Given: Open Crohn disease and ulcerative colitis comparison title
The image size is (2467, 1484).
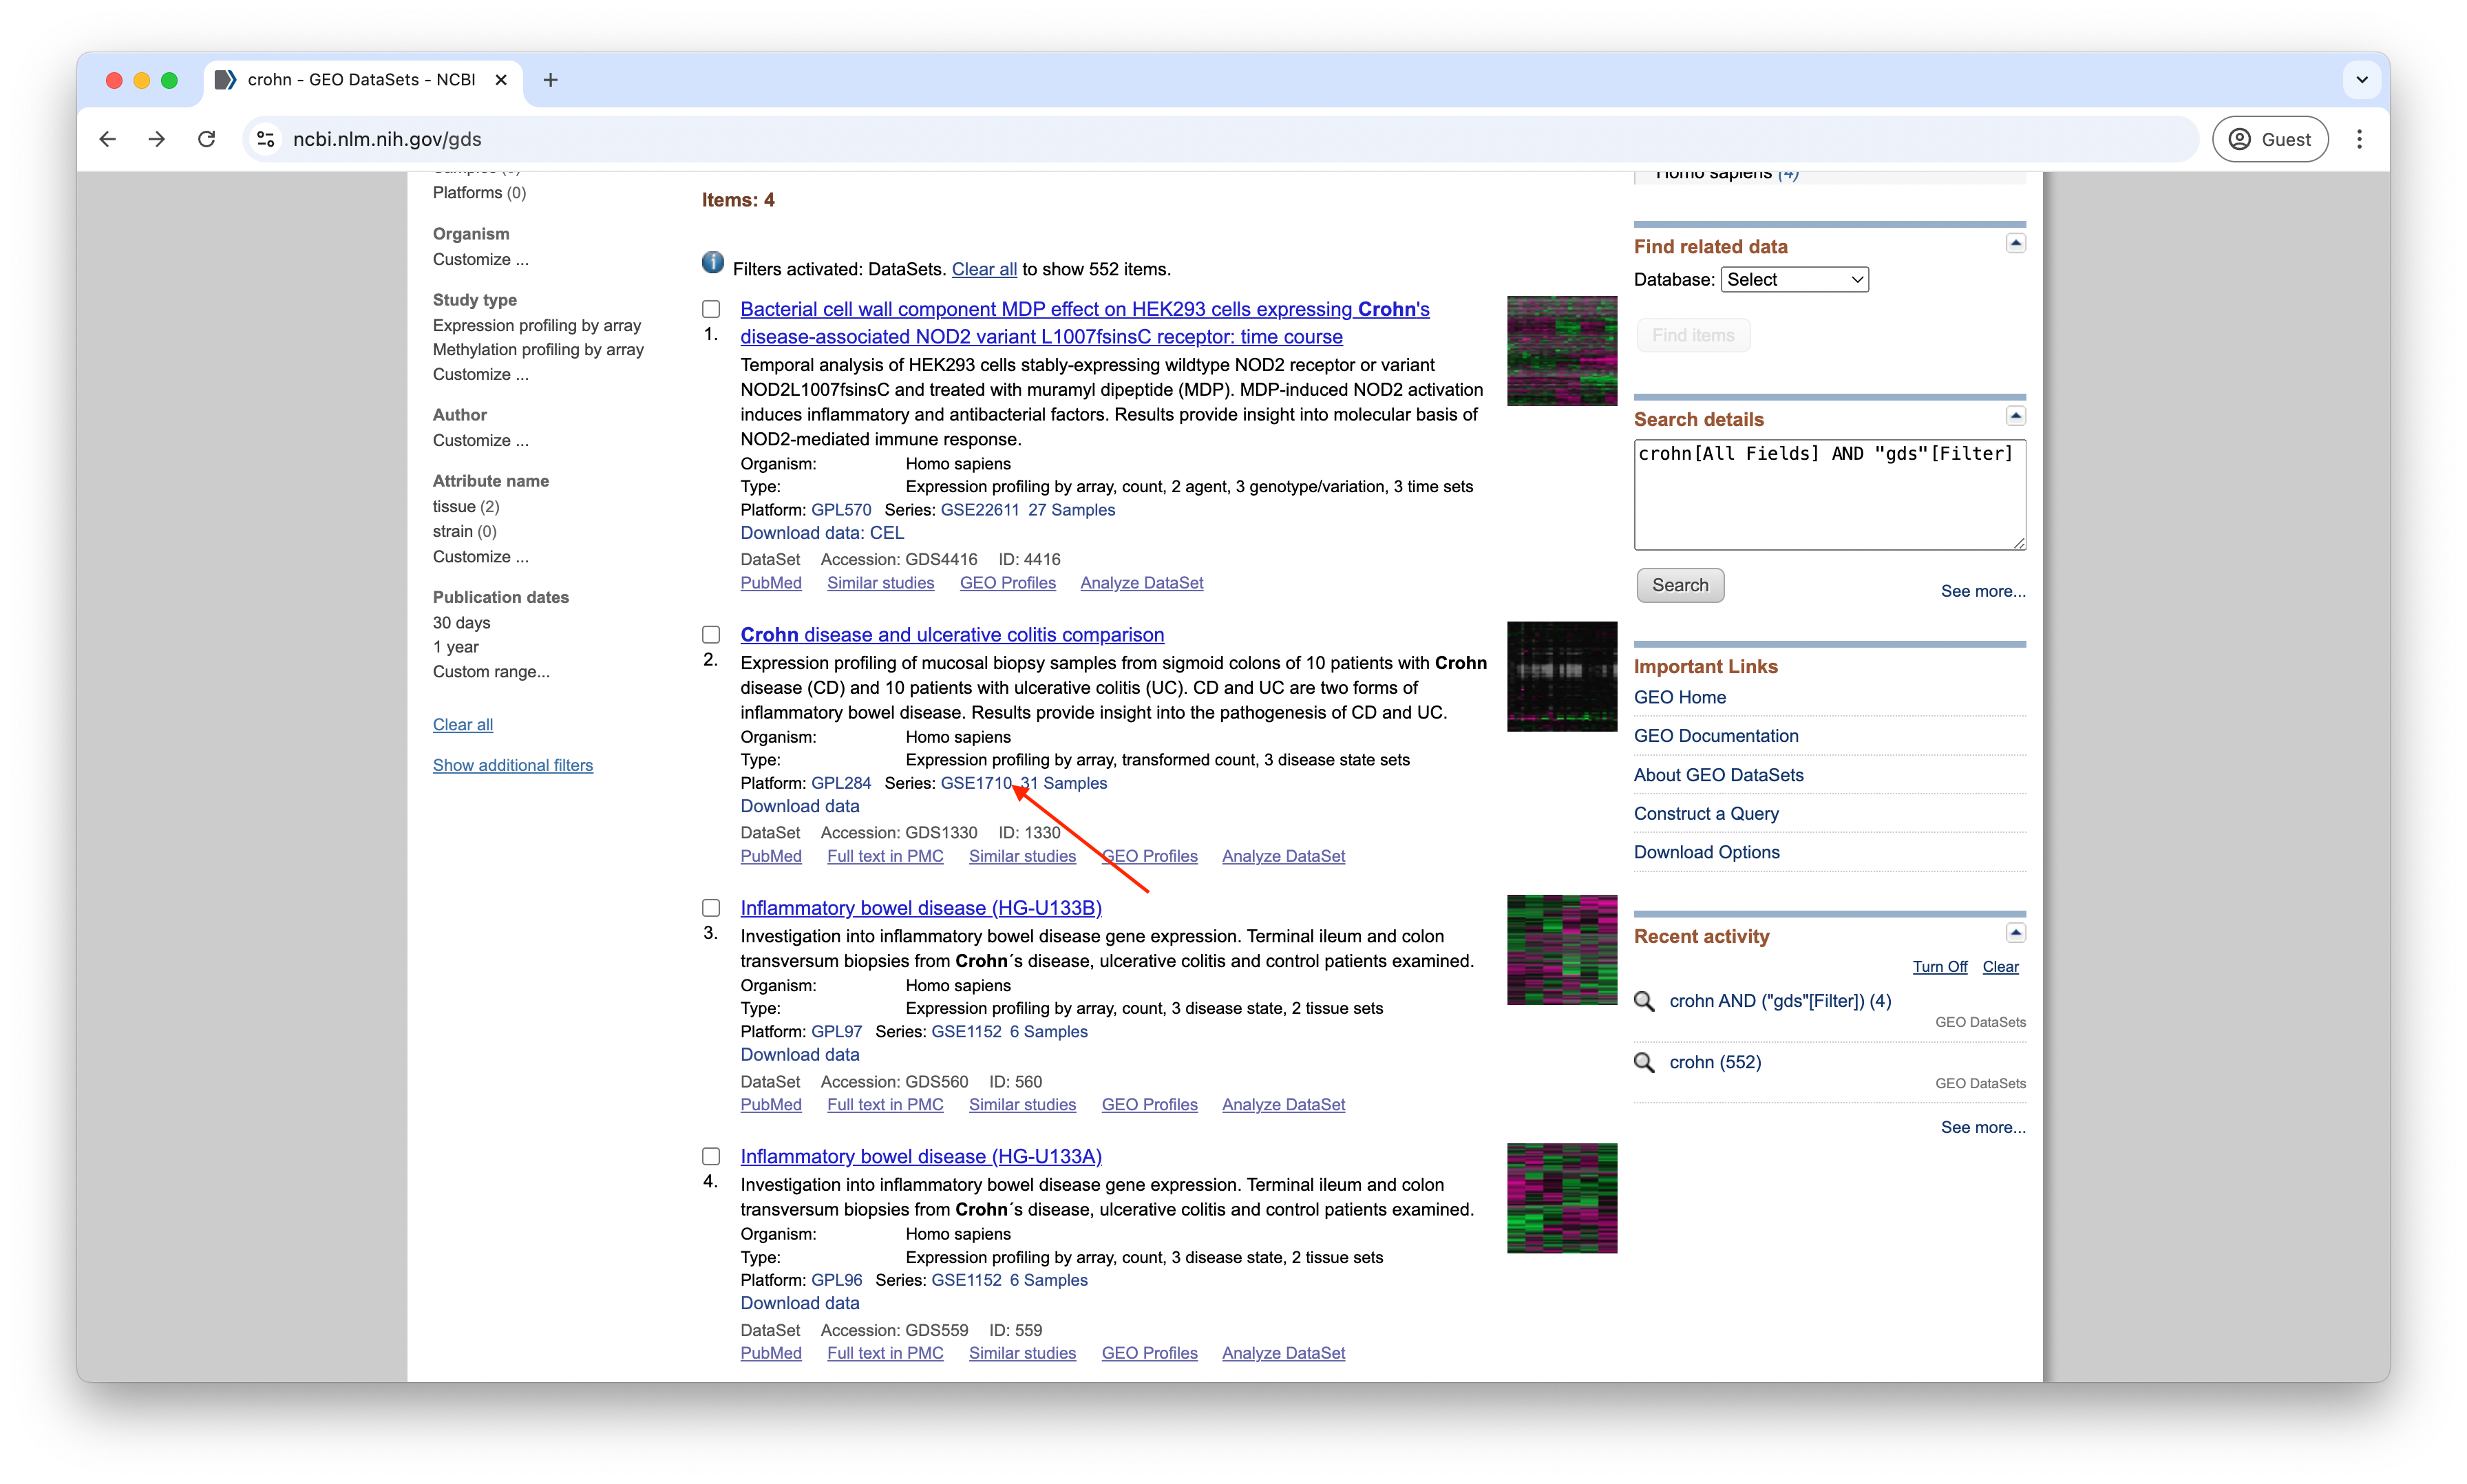Looking at the screenshot, I should pos(952,635).
